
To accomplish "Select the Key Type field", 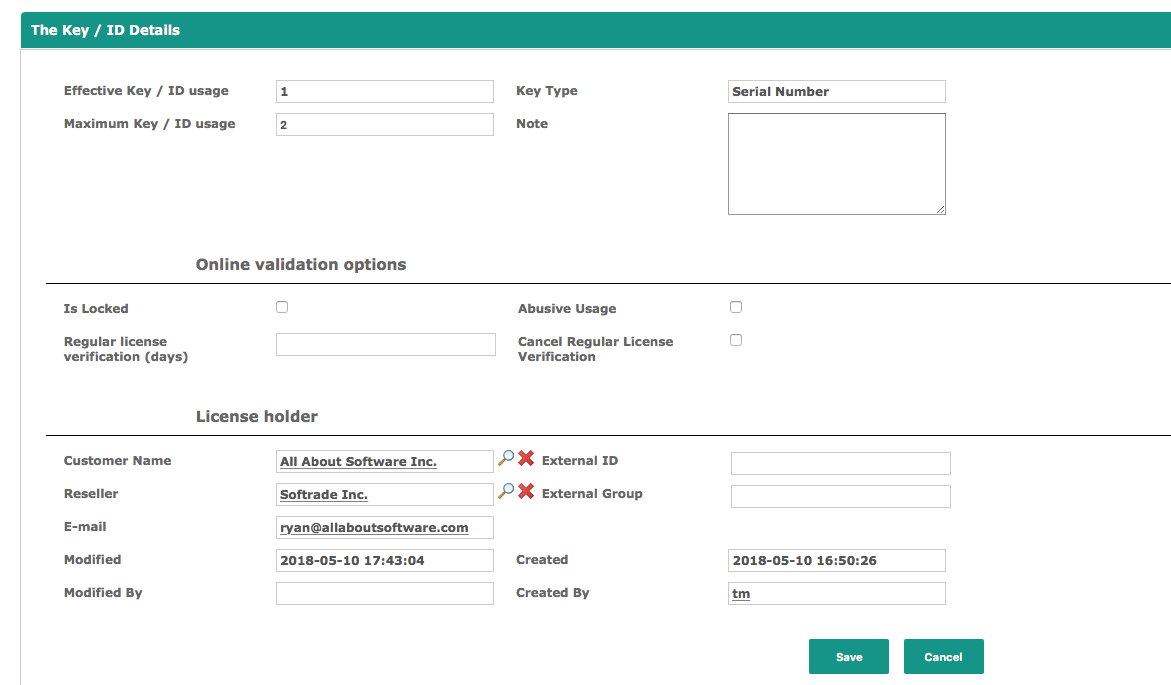I will pos(837,92).
